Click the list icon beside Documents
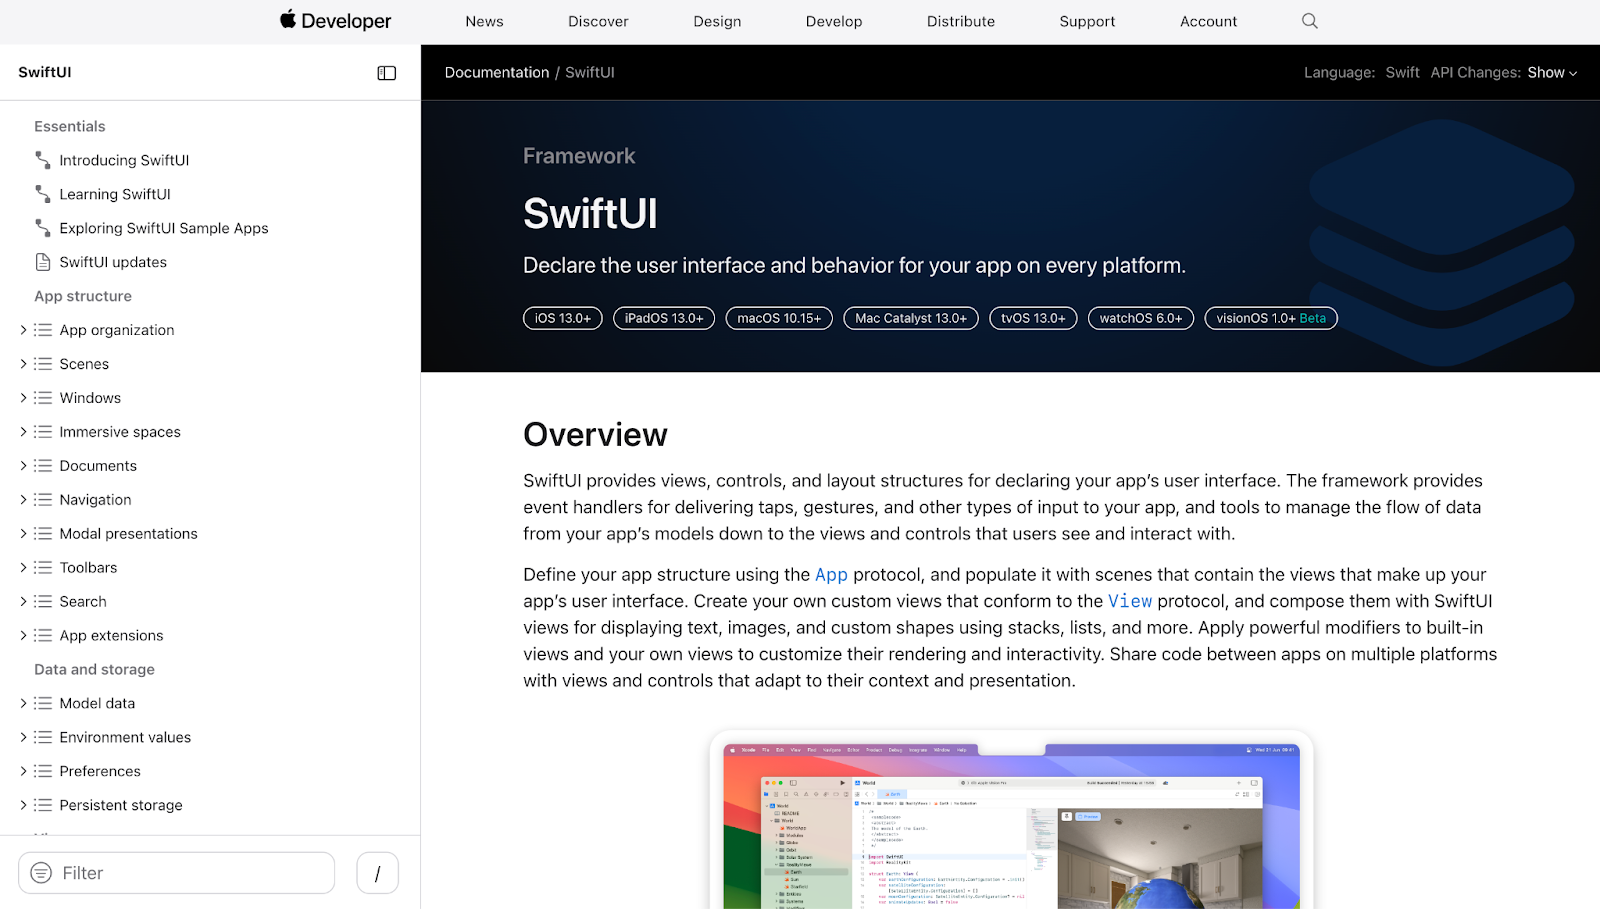Viewport: 1600px width, 909px height. pos(43,466)
